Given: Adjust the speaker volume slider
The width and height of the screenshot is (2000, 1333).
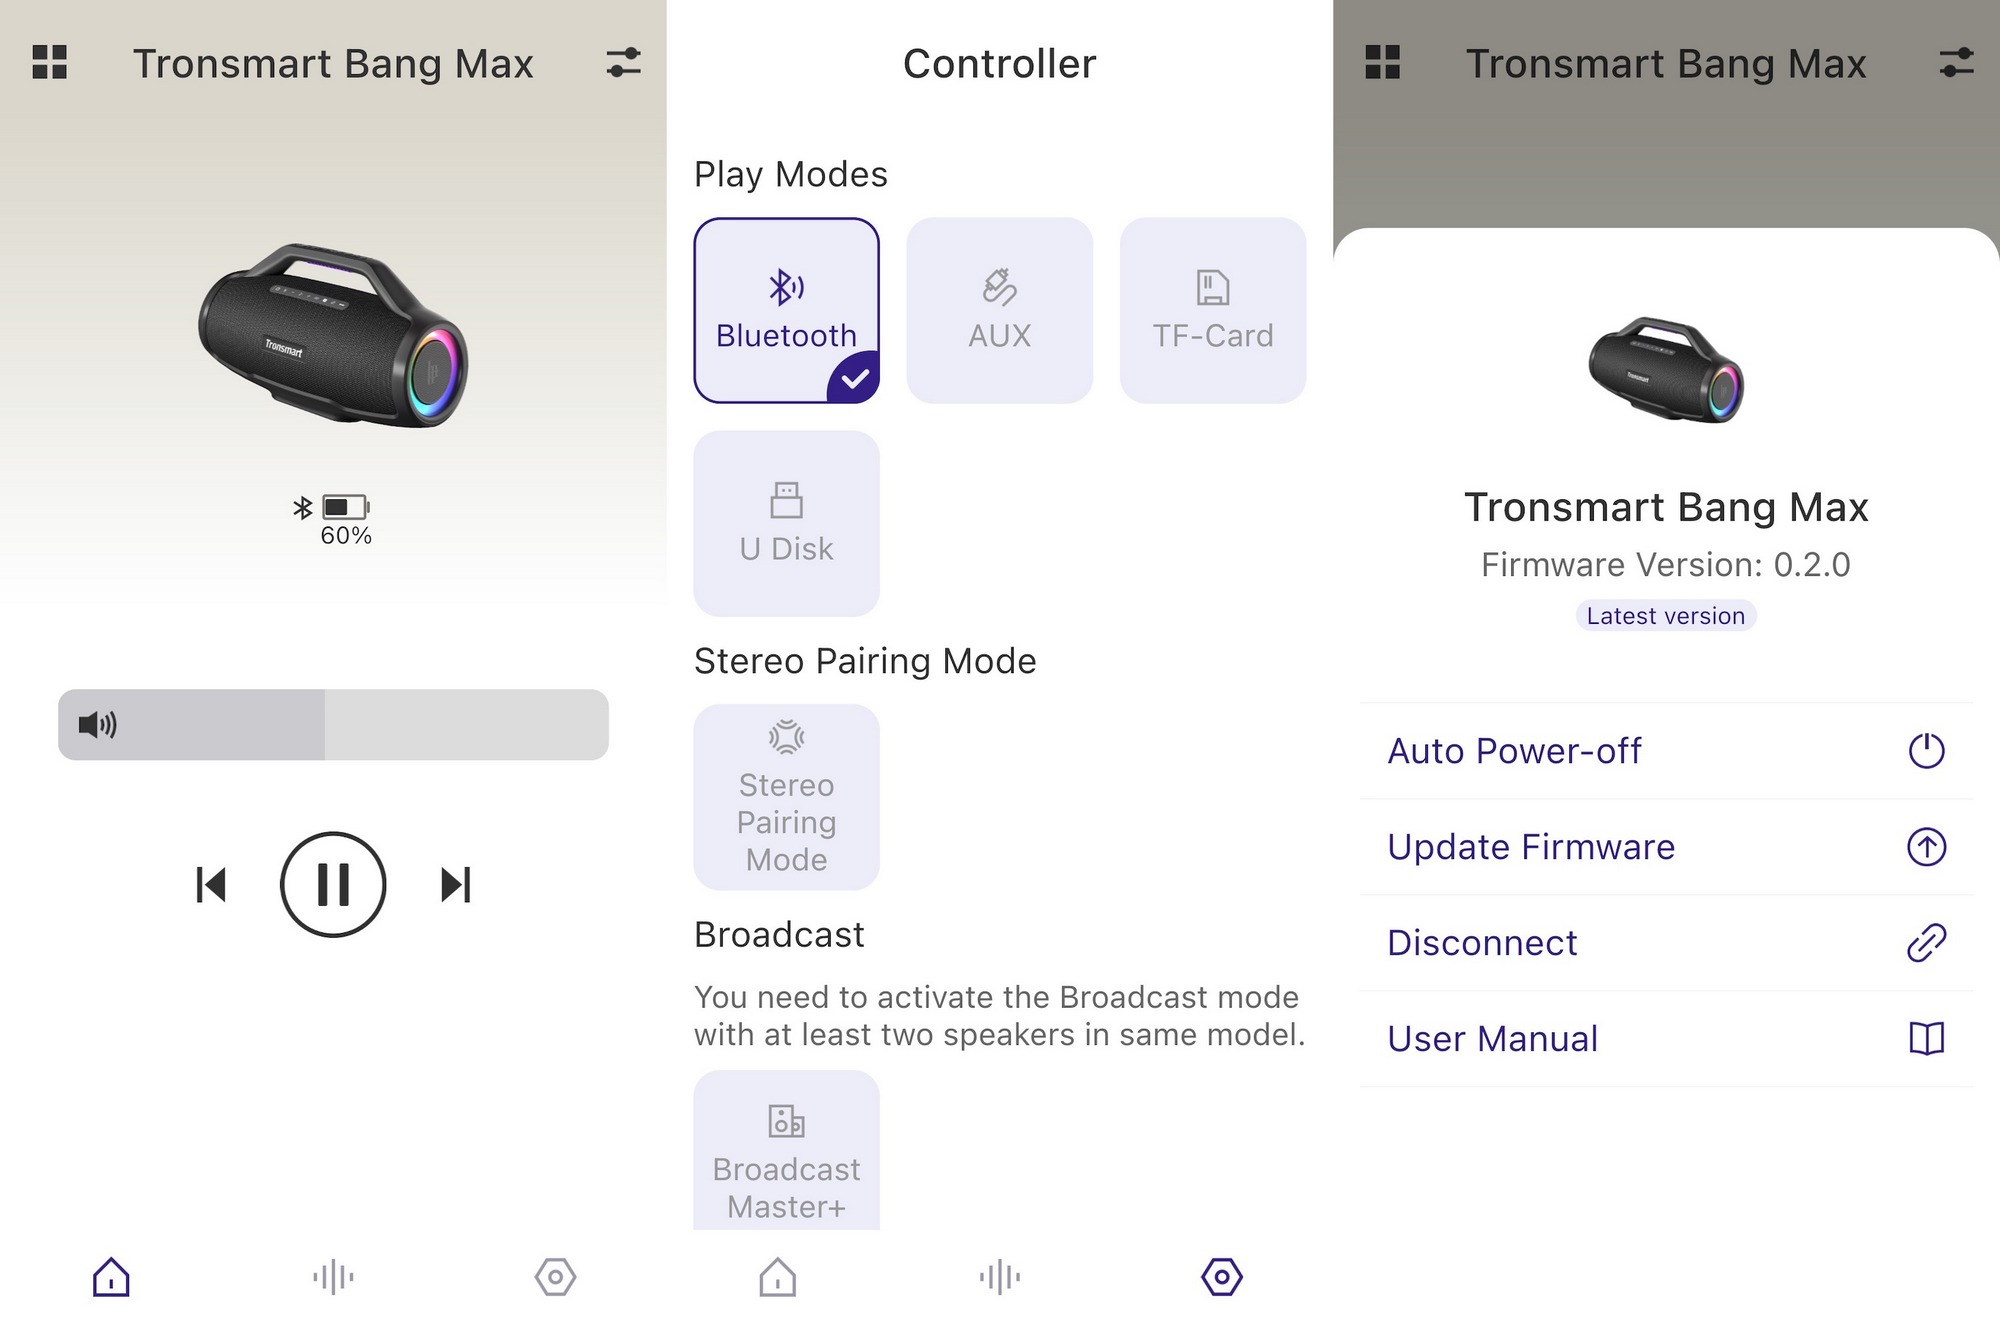Looking at the screenshot, I should (x=333, y=726).
